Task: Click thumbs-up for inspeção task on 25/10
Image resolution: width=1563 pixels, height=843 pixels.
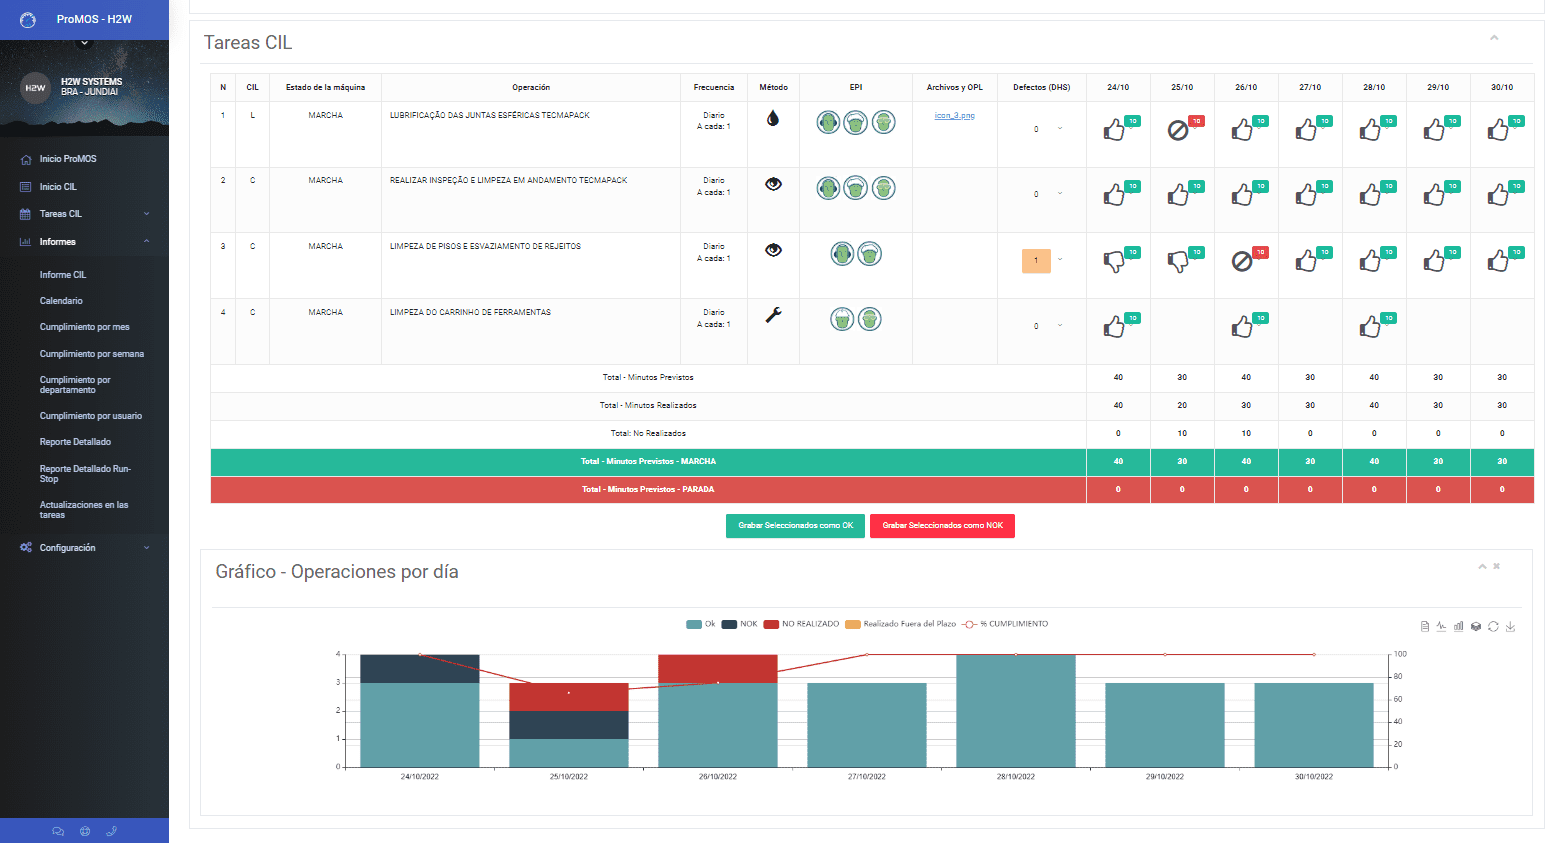Action: [x=1178, y=195]
